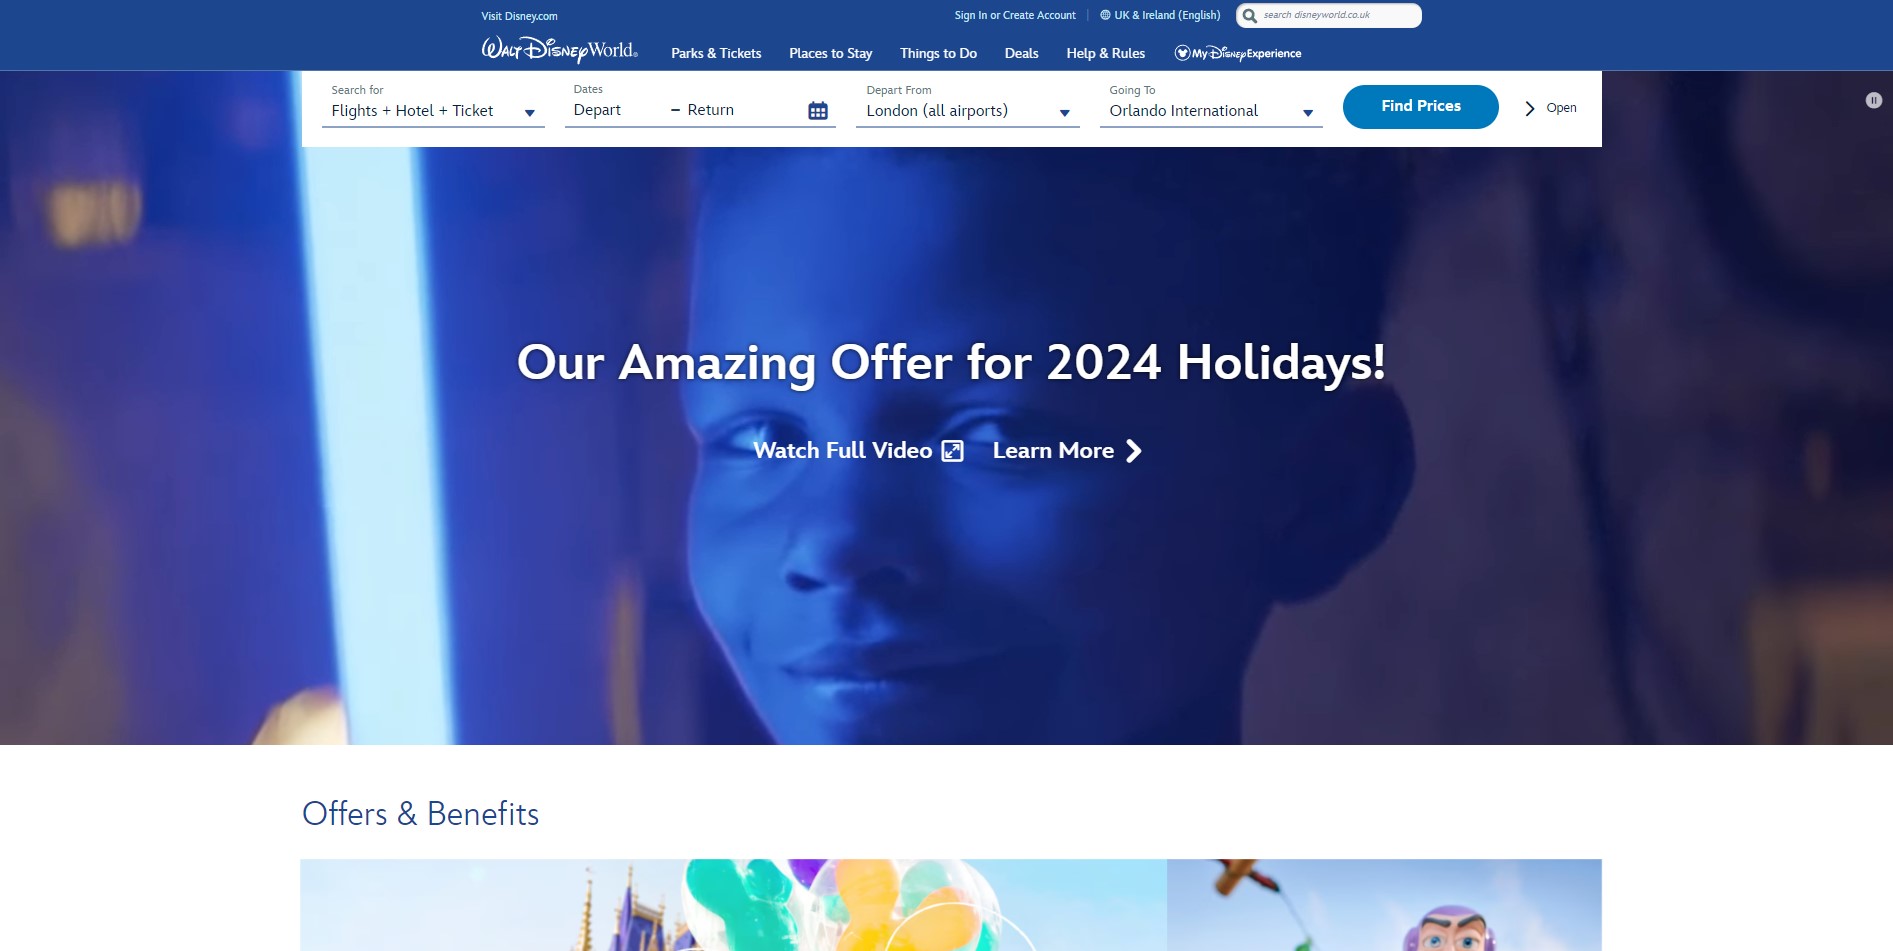Click the globe icon for region selection
The image size is (1893, 951).
point(1105,15)
